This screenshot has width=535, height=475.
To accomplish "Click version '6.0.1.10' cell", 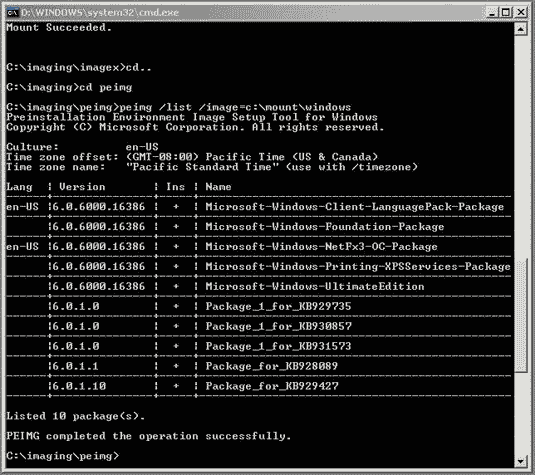I will pyautogui.click(x=79, y=386).
